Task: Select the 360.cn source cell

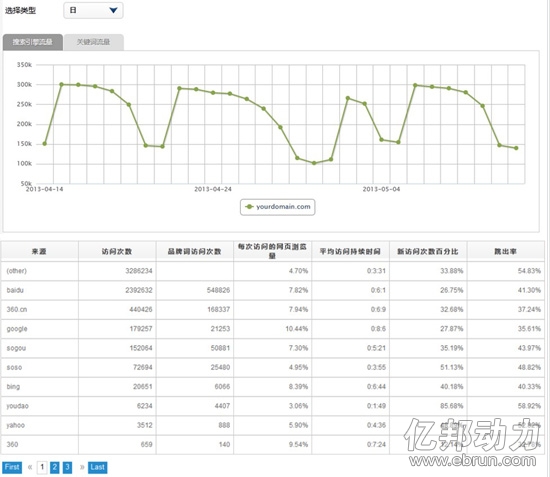Action: point(39,309)
